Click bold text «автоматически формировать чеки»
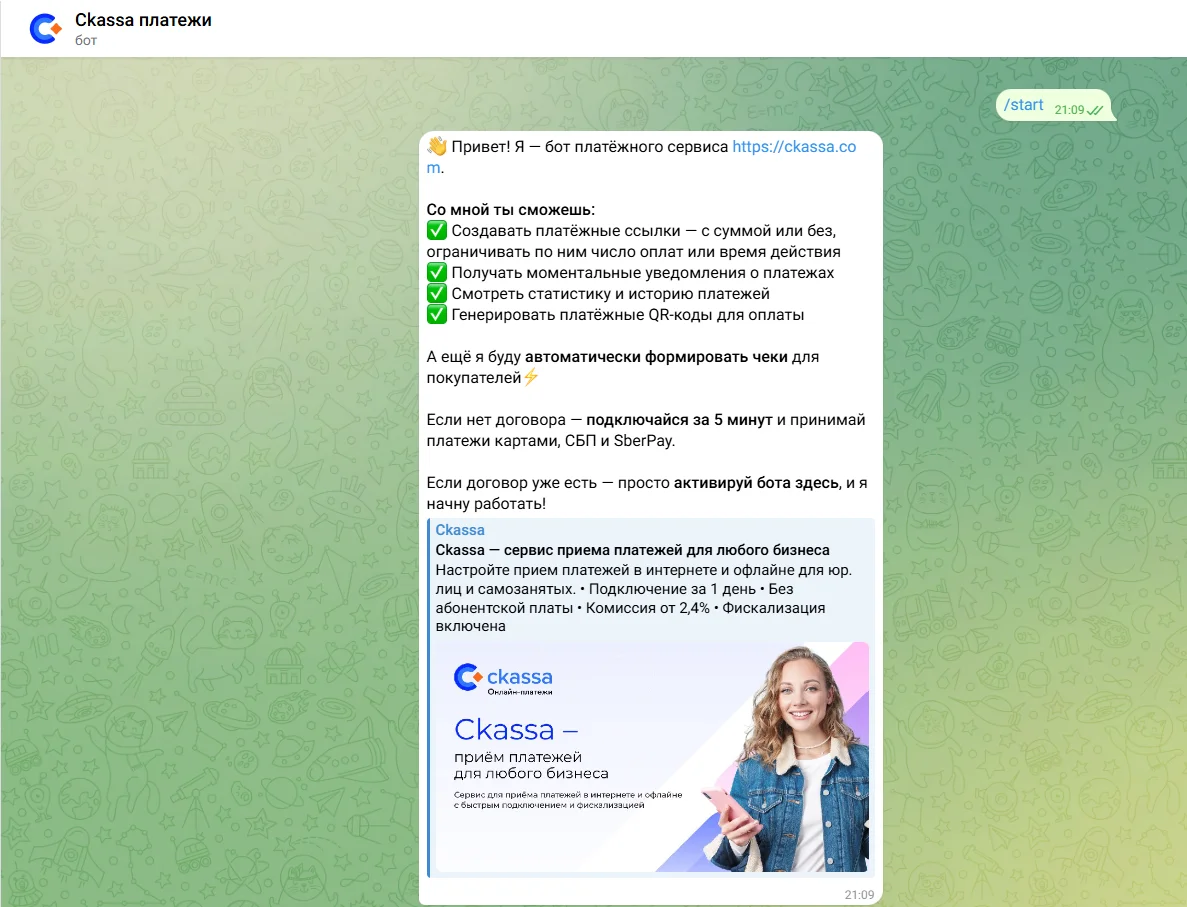Image resolution: width=1187 pixels, height=907 pixels. pyautogui.click(x=656, y=357)
